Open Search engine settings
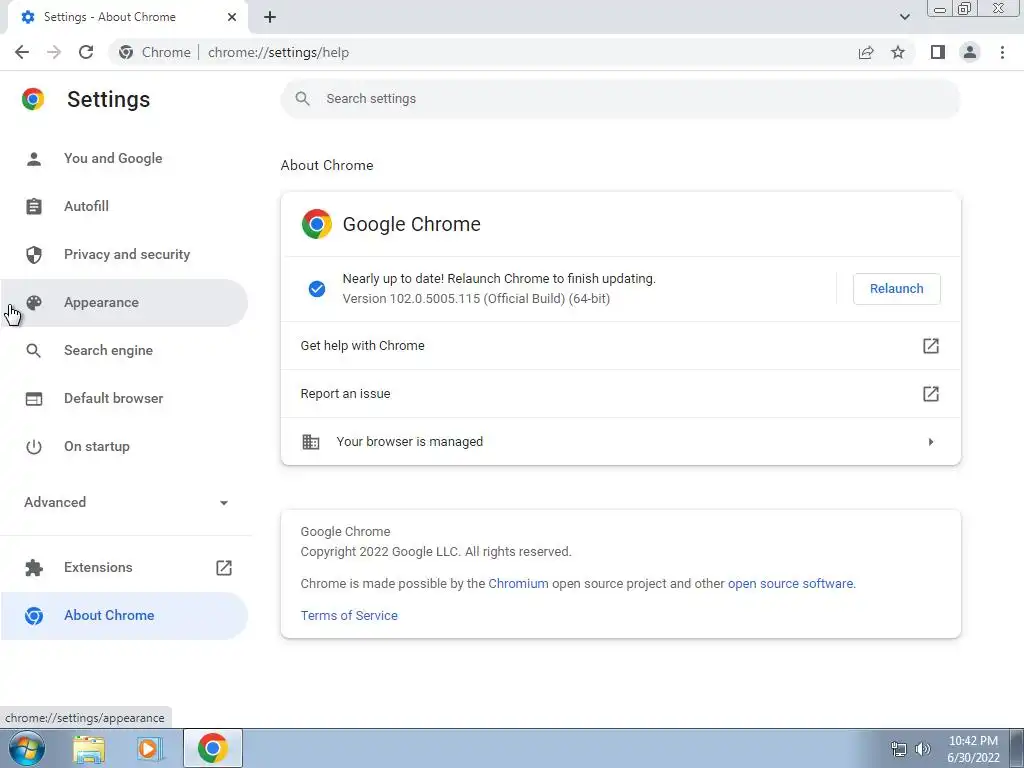 pos(124,350)
